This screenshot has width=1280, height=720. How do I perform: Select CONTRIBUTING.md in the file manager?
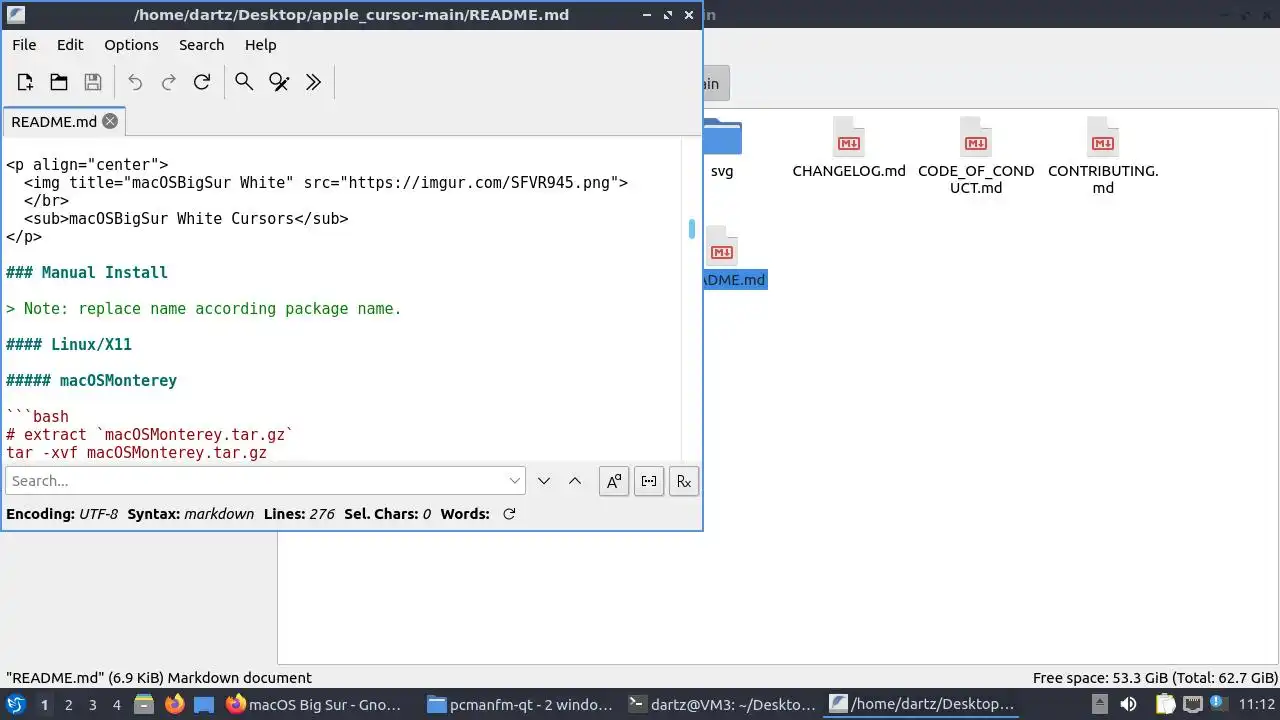(x=1103, y=156)
